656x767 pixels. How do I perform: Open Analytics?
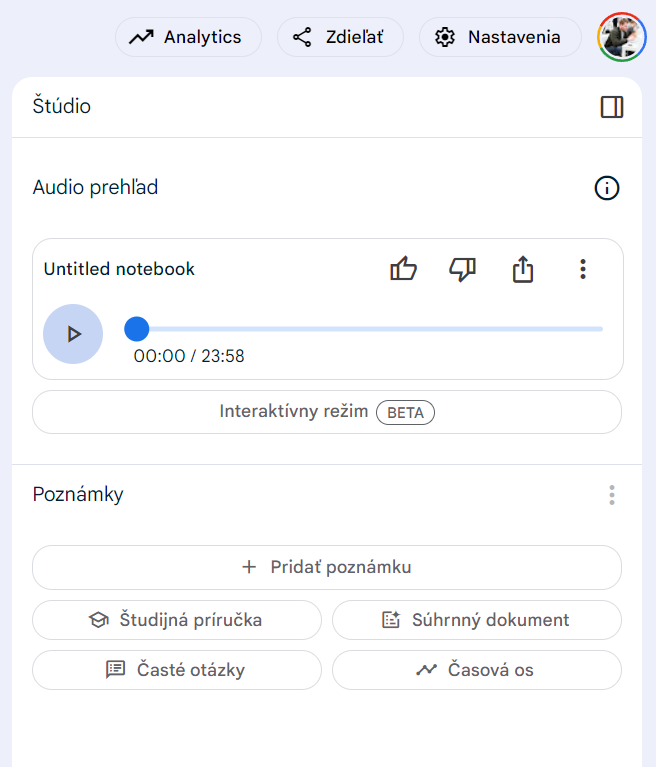[187, 37]
